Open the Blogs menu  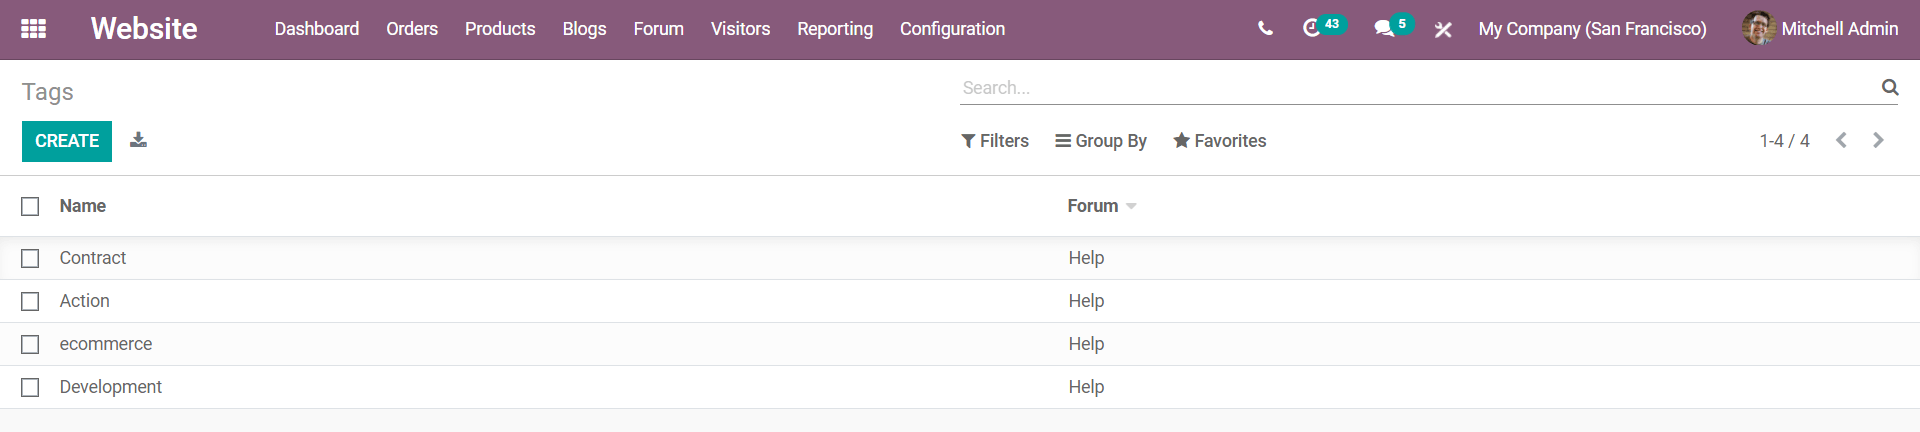[584, 29]
